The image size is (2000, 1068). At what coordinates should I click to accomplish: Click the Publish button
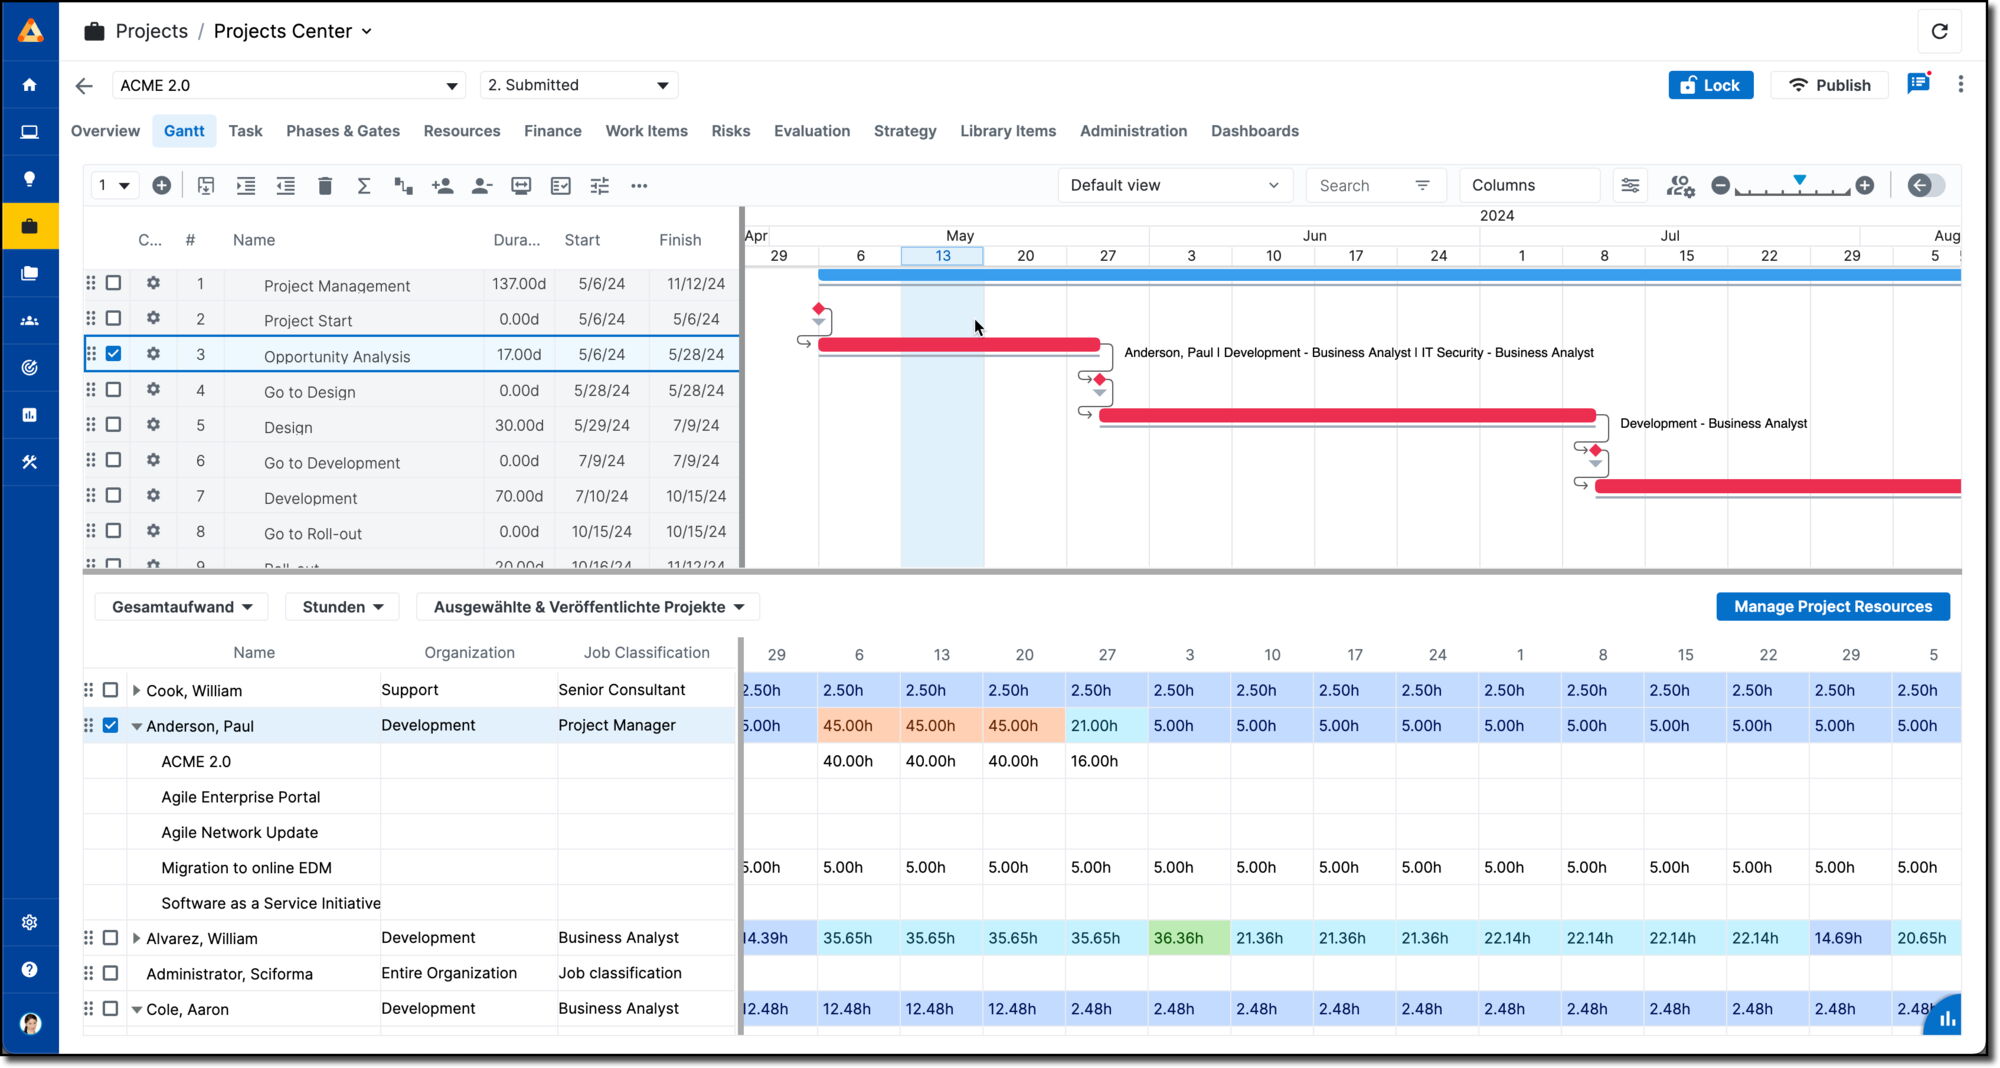1829,85
